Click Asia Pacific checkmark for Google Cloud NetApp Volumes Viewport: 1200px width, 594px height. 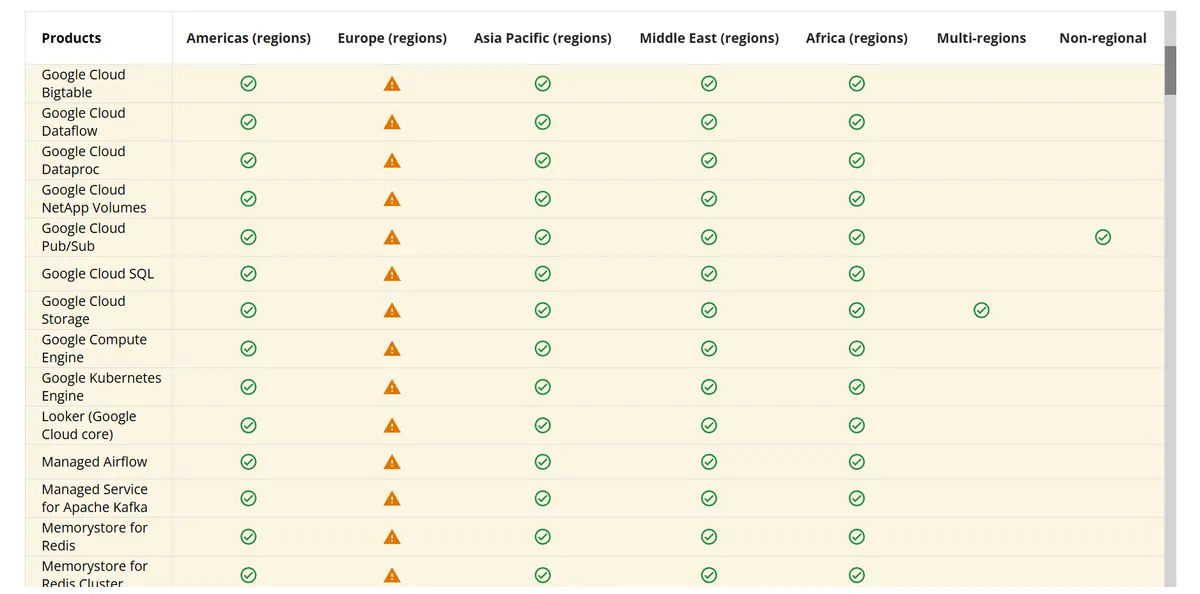(x=543, y=199)
